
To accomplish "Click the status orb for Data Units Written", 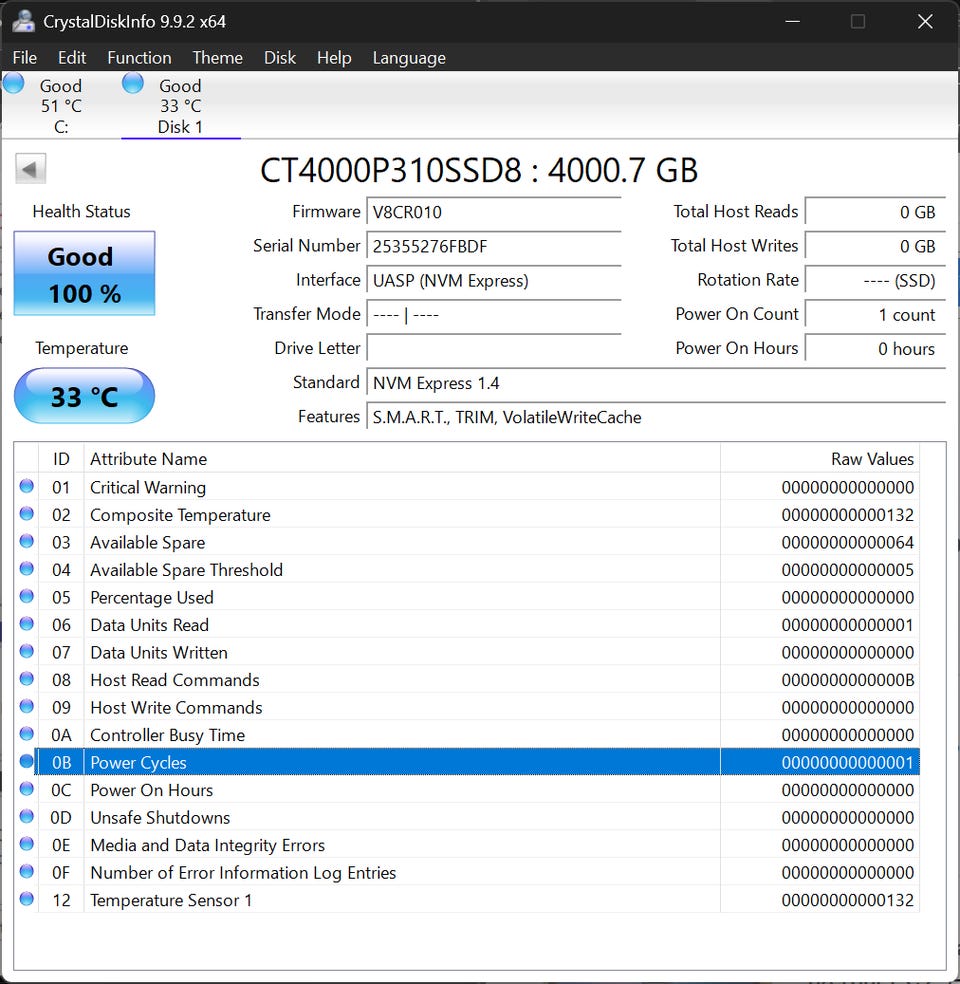I will pos(26,651).
